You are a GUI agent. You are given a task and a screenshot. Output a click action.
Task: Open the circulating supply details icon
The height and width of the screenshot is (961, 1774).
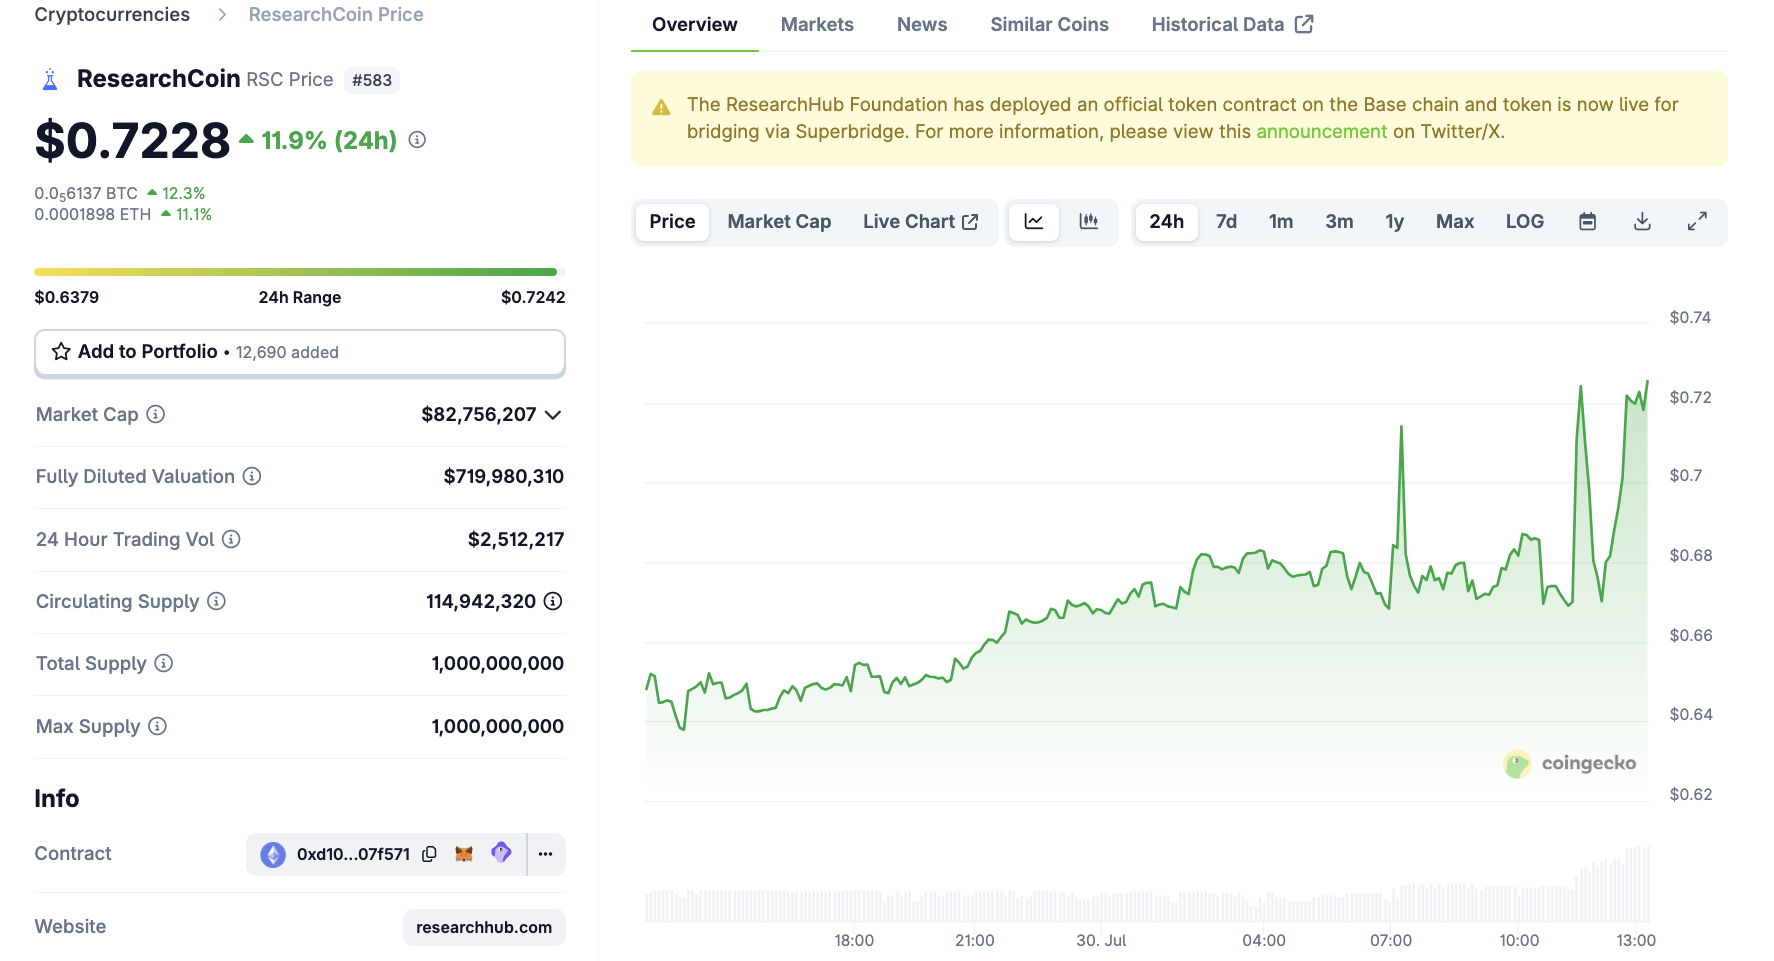click(553, 601)
